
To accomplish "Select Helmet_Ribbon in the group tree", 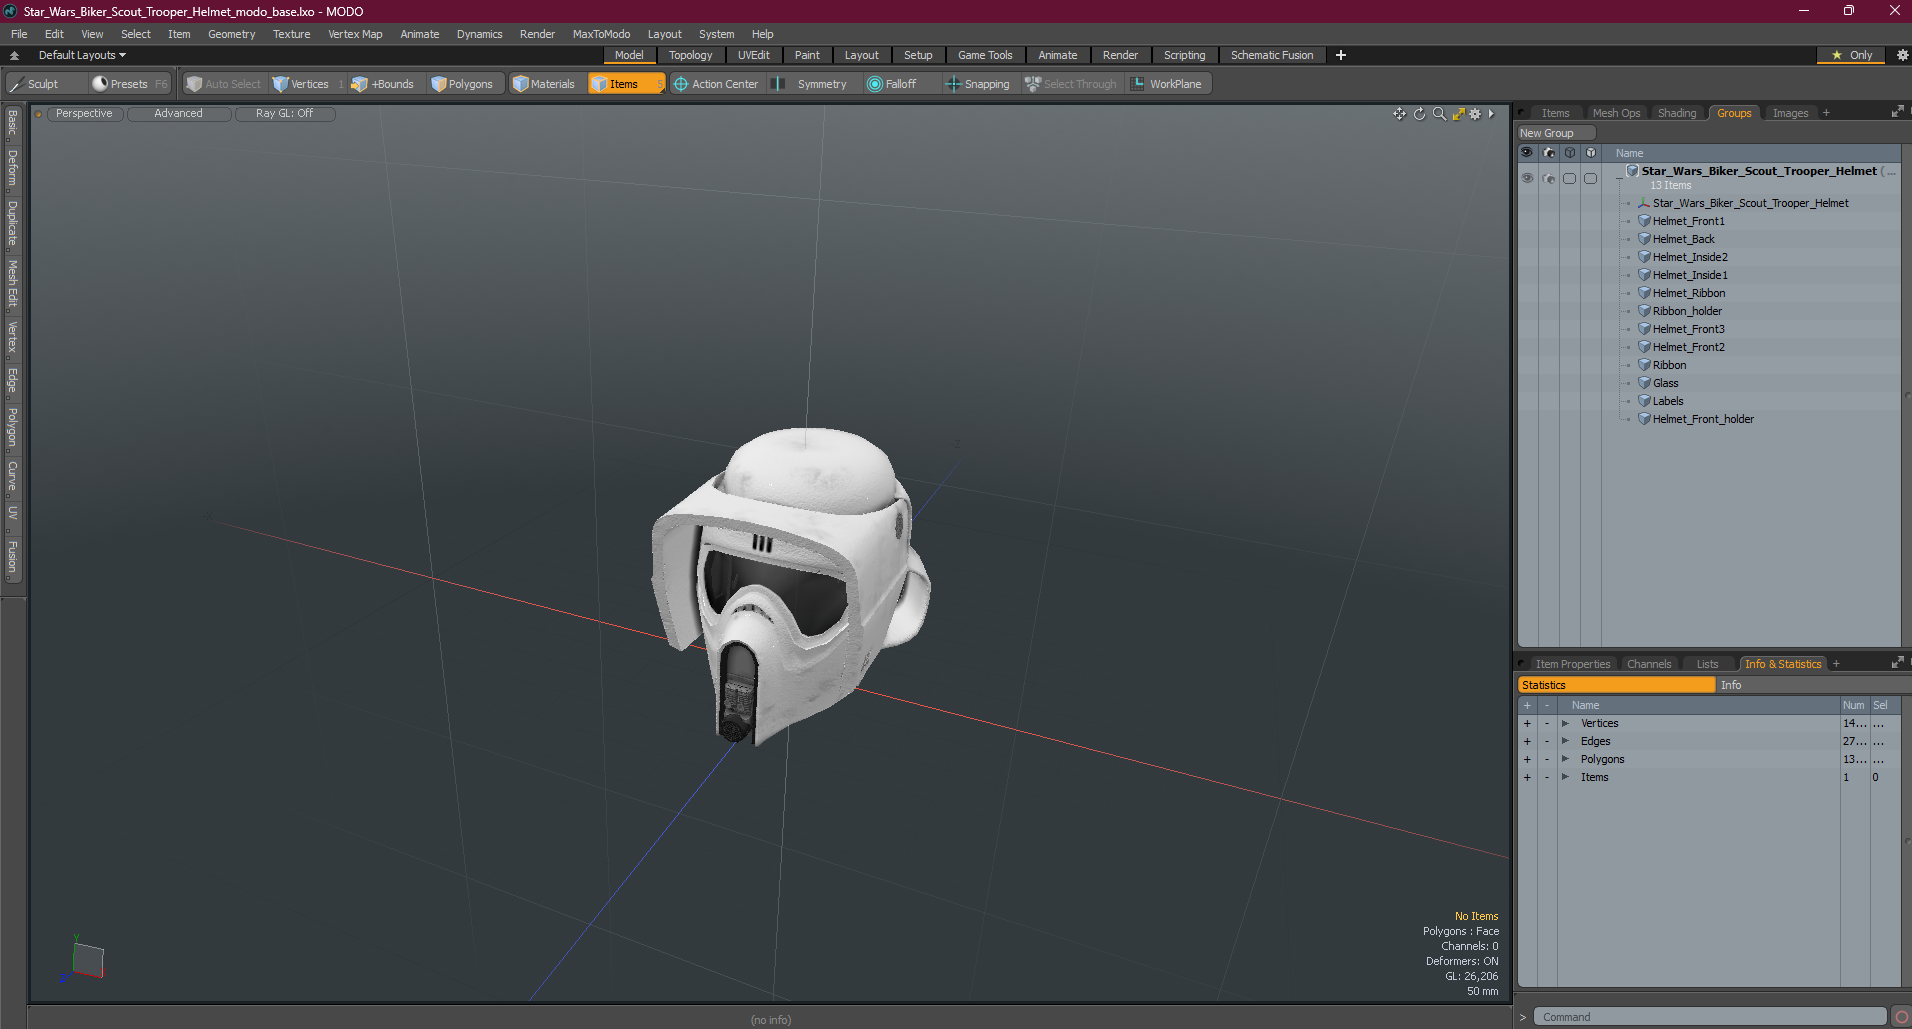I will click(1688, 293).
